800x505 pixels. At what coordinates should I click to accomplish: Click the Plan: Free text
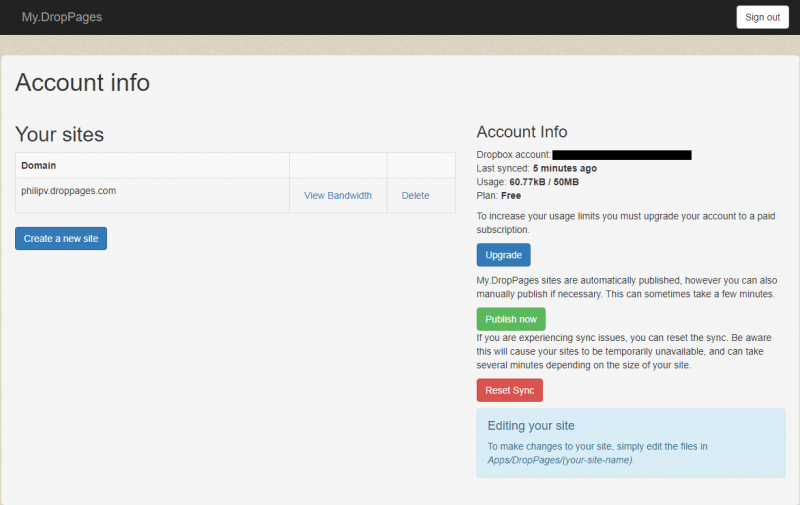[x=499, y=196]
